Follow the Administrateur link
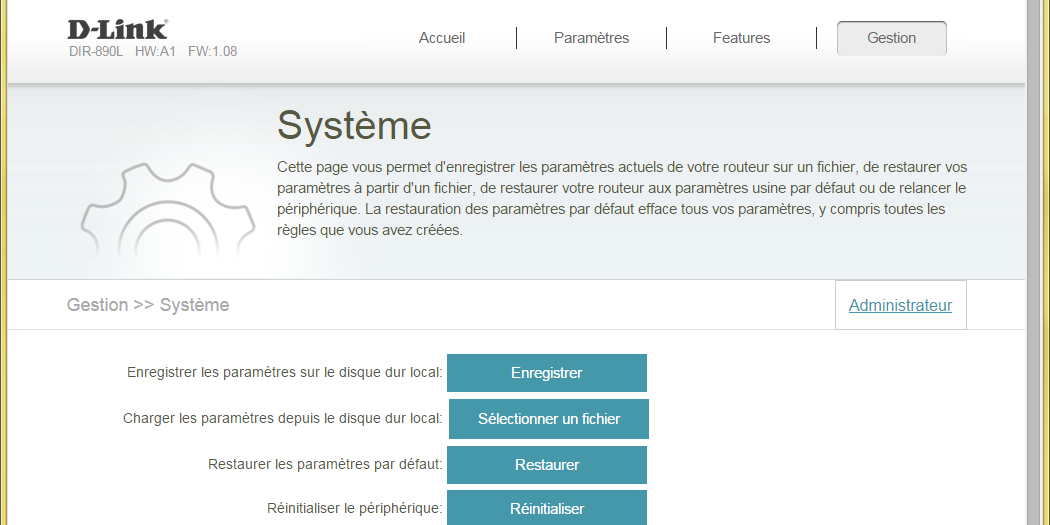This screenshot has height=525, width=1050. (x=900, y=306)
